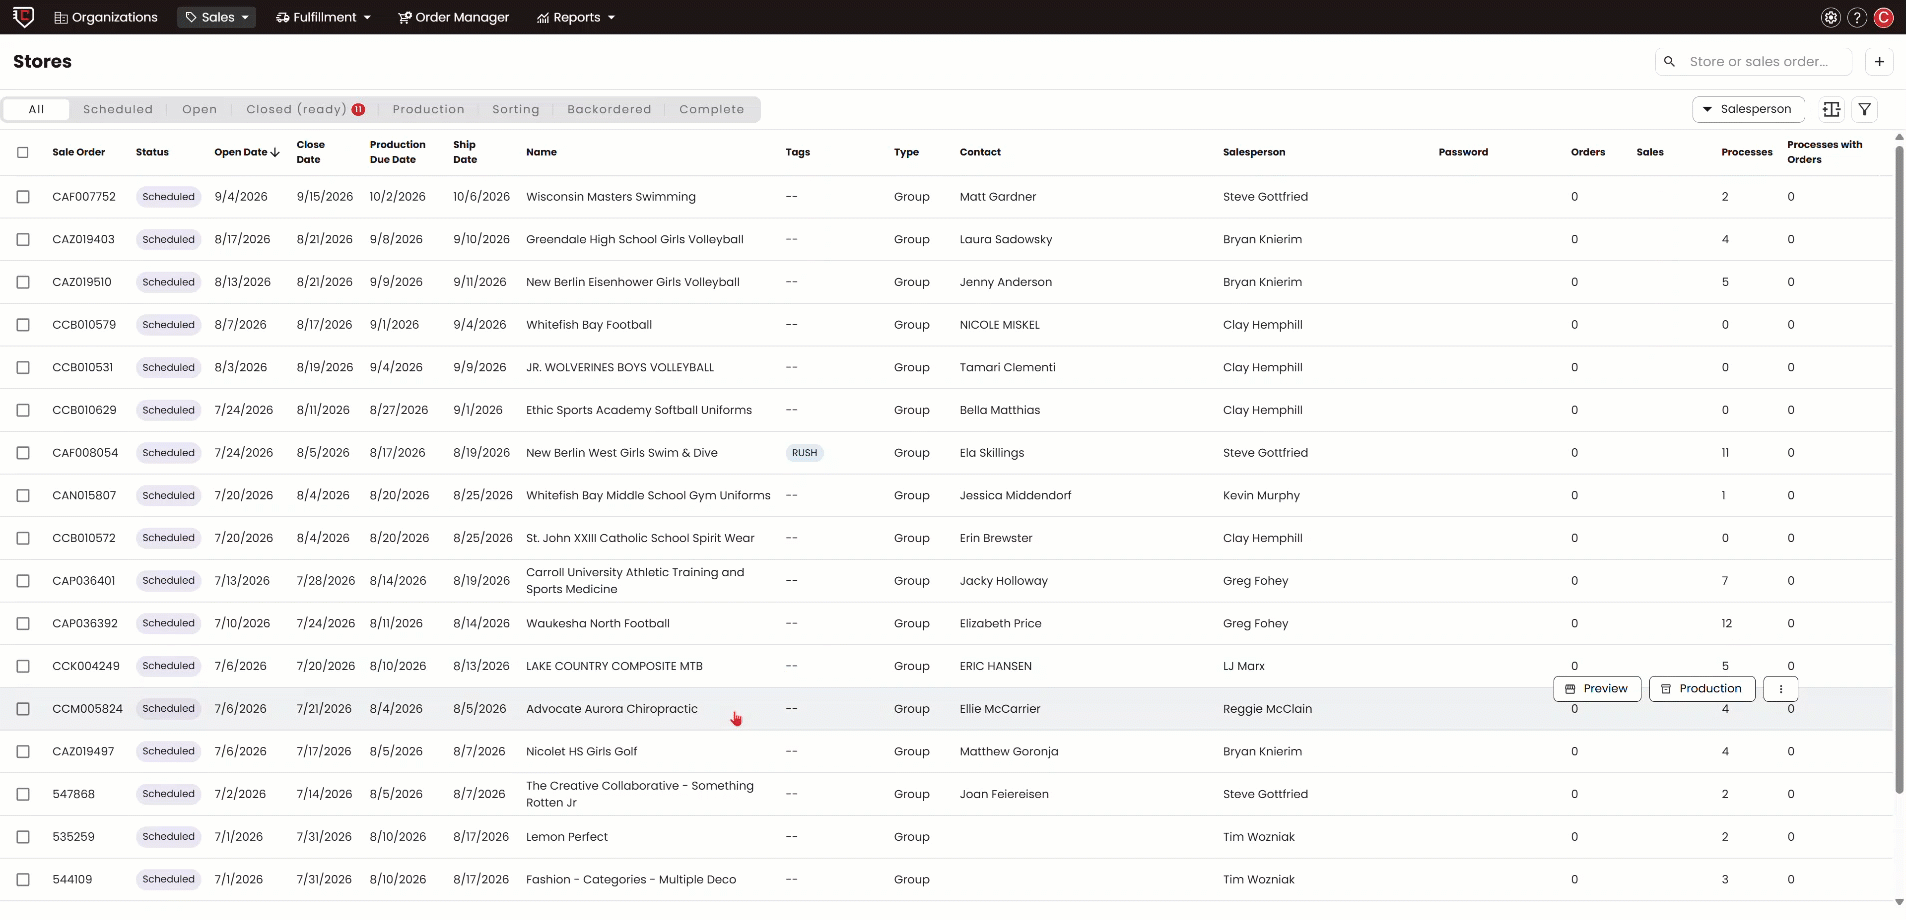Open the user avatar C icon
Image resolution: width=1906 pixels, height=920 pixels.
(1884, 17)
